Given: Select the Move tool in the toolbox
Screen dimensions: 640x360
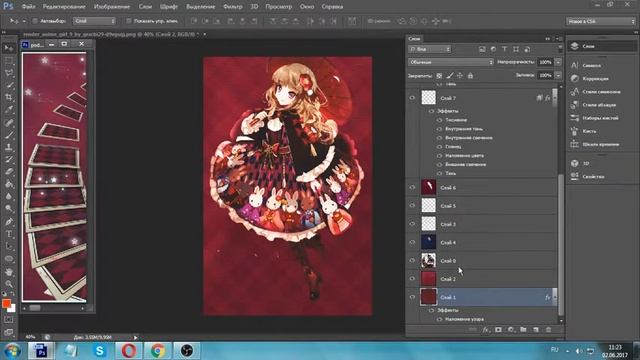Looking at the screenshot, I should [9, 48].
